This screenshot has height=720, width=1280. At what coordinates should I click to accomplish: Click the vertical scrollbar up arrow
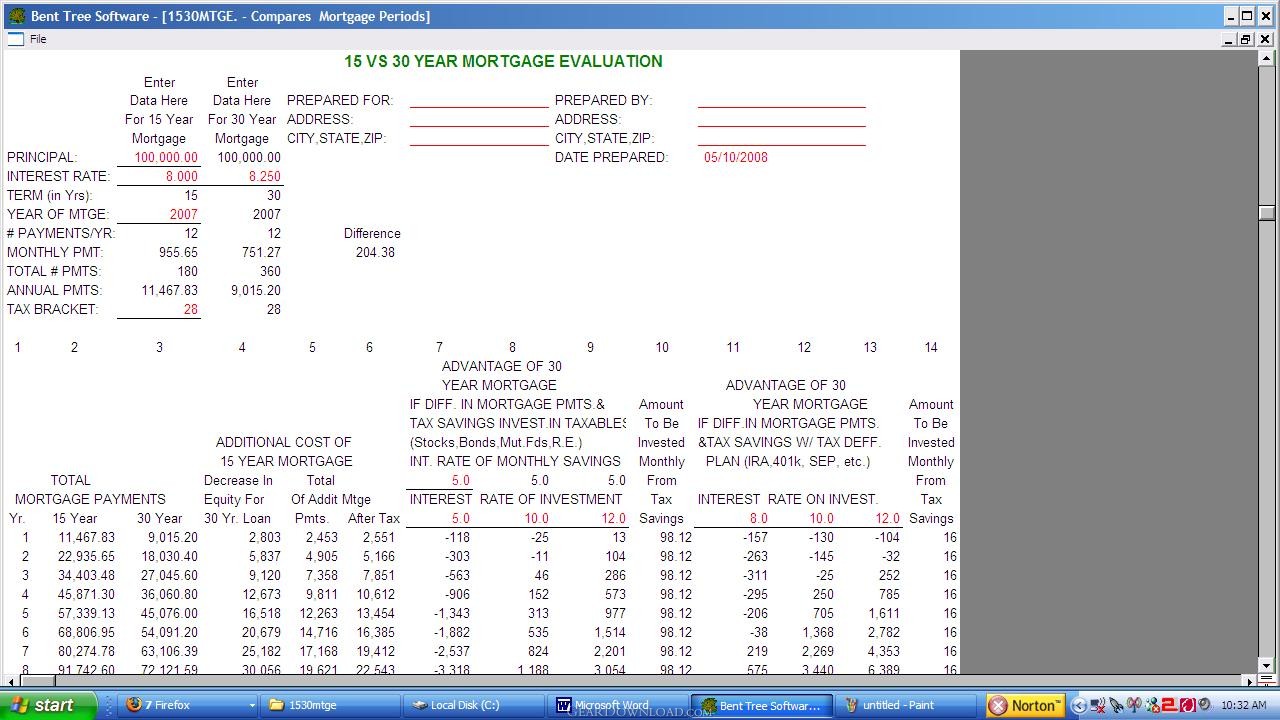(1267, 58)
